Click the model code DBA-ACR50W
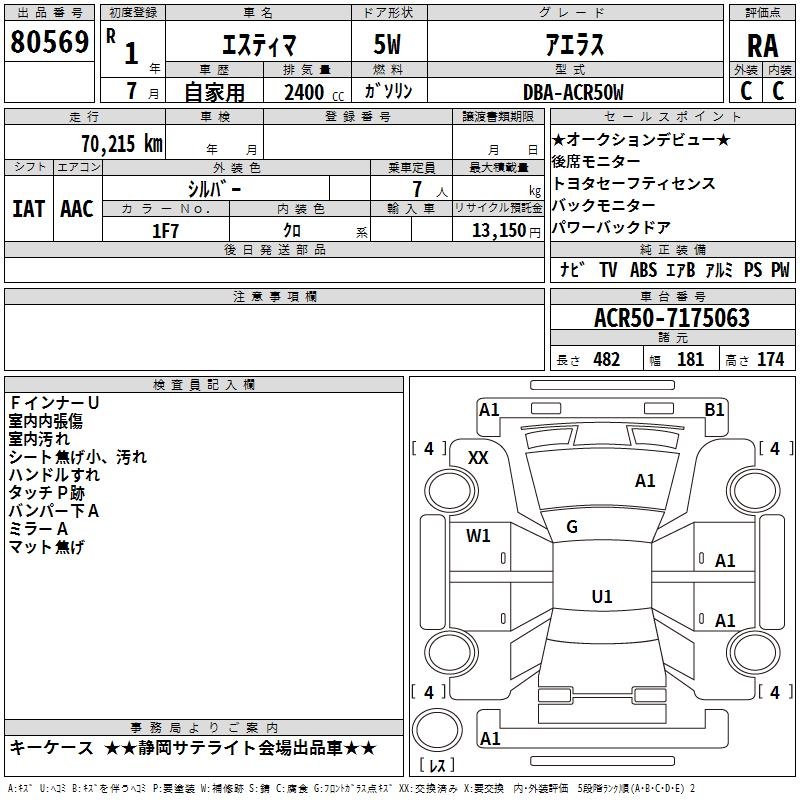Screen dimensions: 800x800 coord(573,92)
